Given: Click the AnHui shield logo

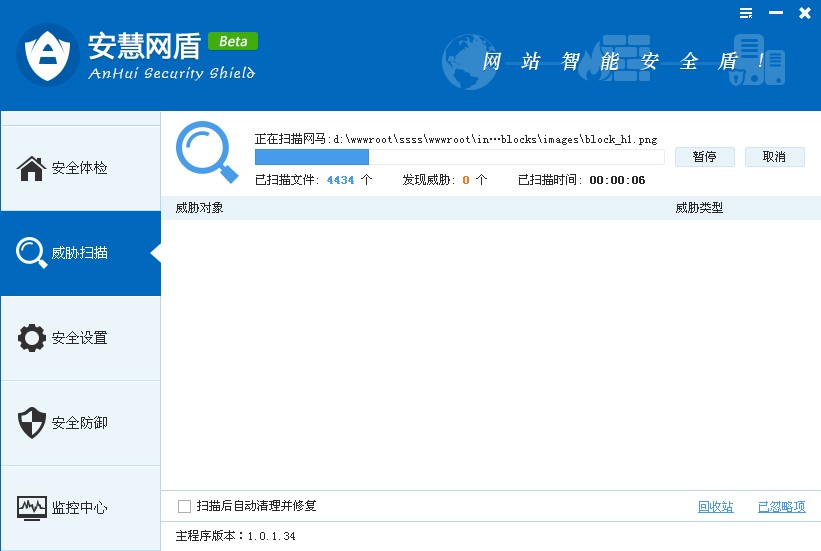Looking at the screenshot, I should tap(48, 54).
